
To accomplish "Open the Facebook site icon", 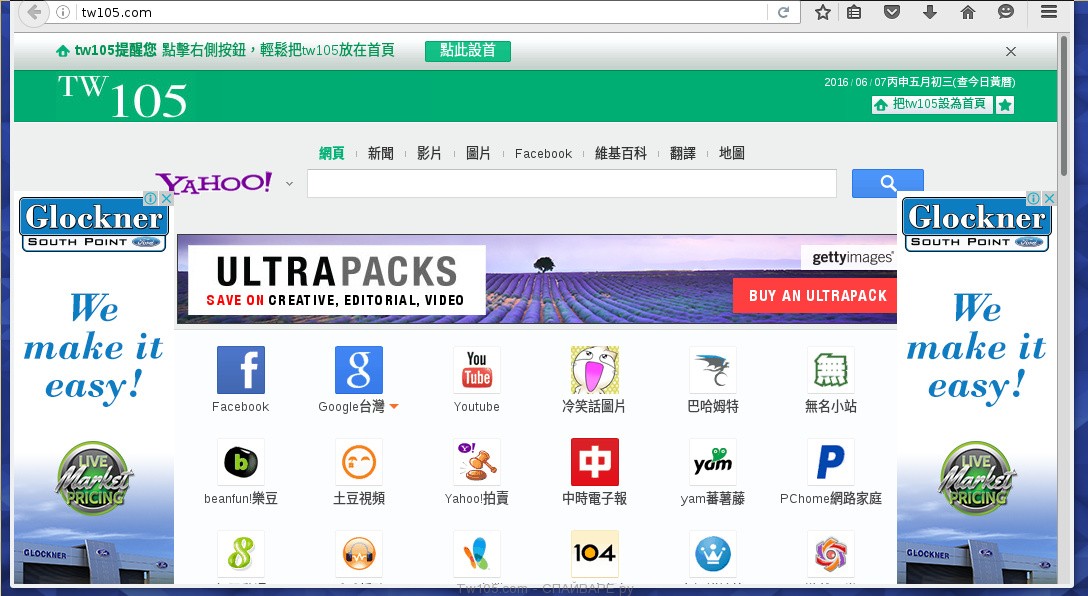I will pyautogui.click(x=241, y=370).
